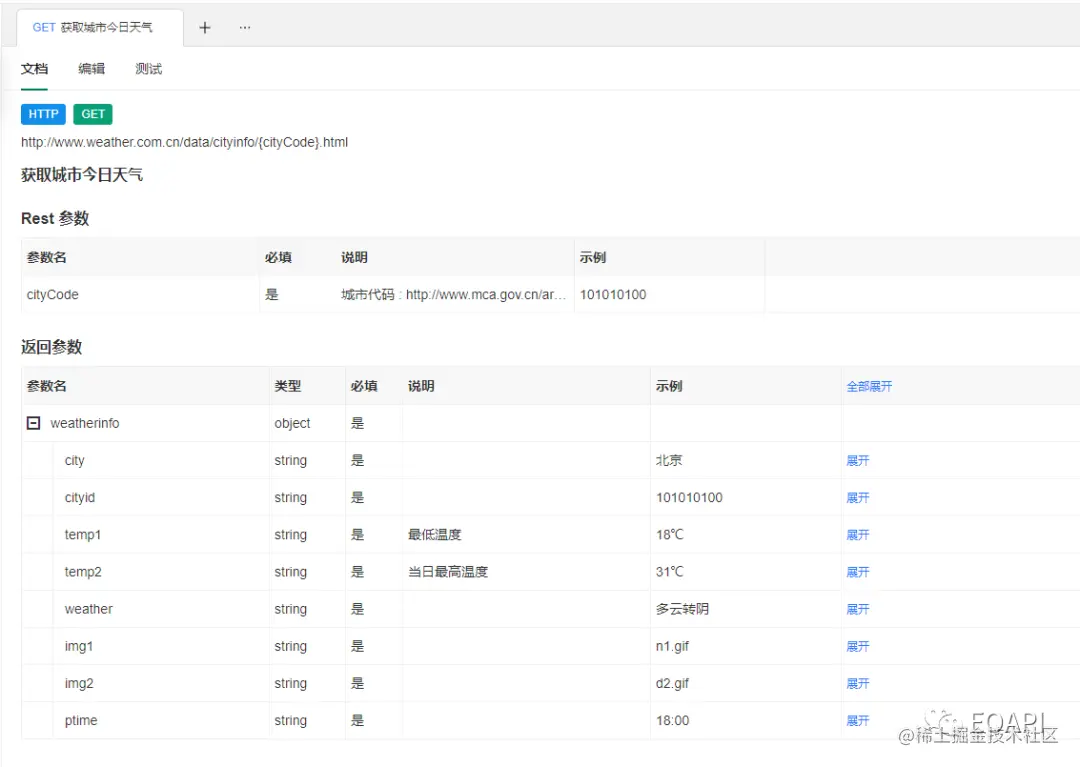The width and height of the screenshot is (1080, 767).
Task: Click the HTTP protocol badge
Action: click(43, 114)
